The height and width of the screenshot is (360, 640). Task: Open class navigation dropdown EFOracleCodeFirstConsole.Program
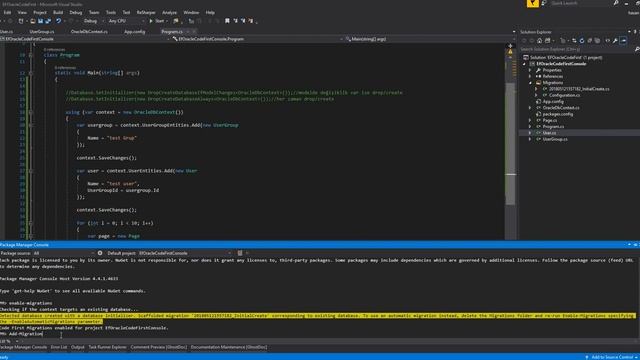tap(256, 39)
